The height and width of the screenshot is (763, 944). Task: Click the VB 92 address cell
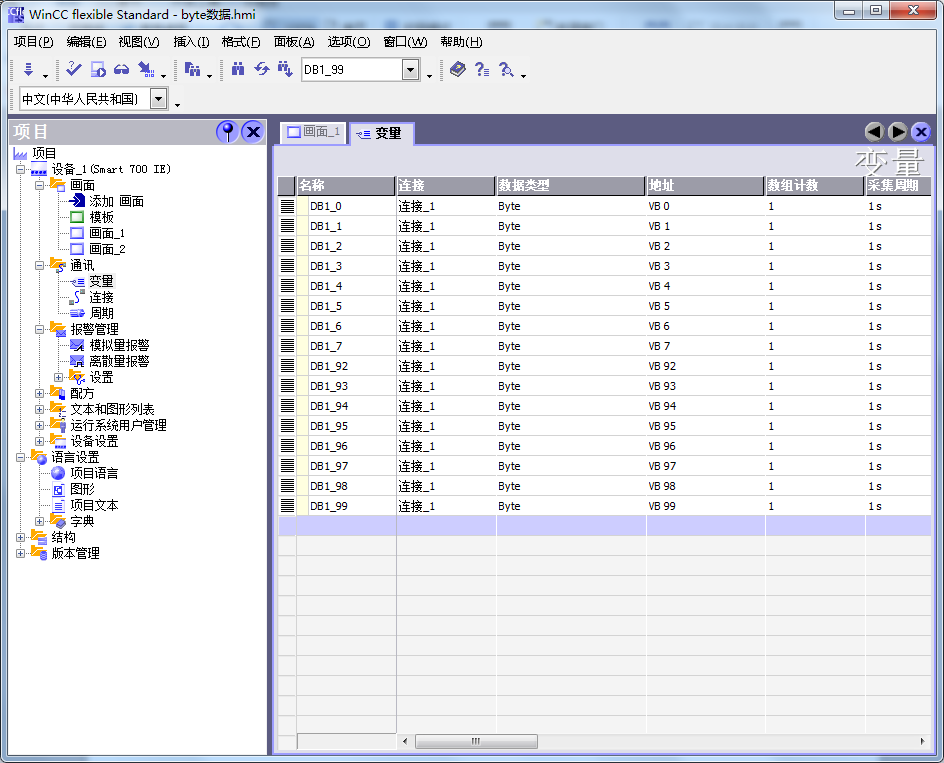click(x=705, y=366)
